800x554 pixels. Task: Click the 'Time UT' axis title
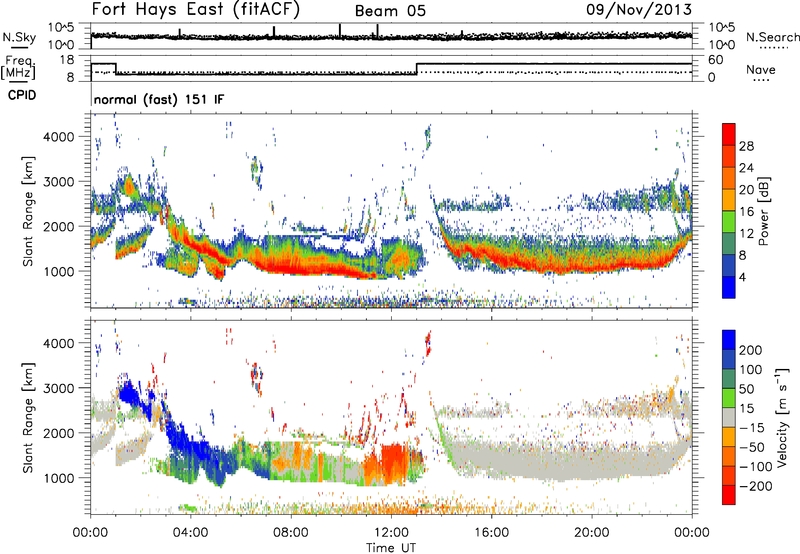(391, 547)
